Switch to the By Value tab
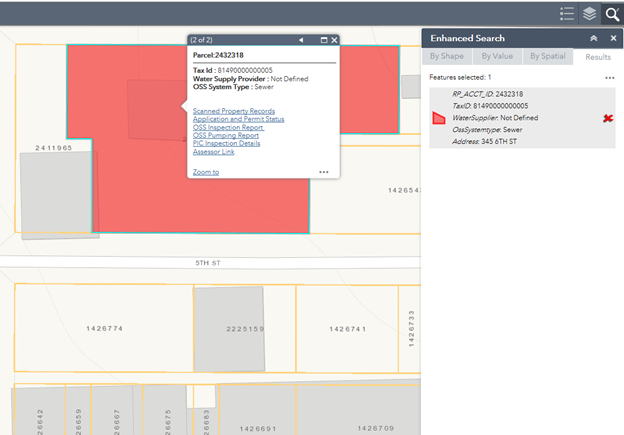The image size is (624, 435). 497,56
